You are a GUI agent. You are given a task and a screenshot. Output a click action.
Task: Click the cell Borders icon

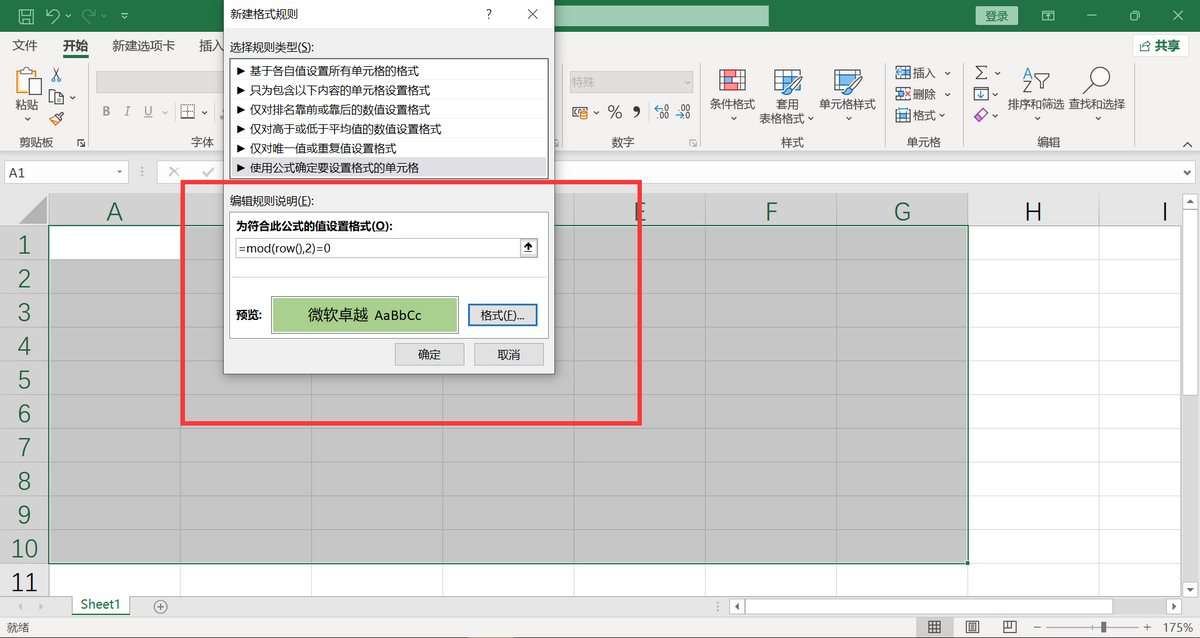[186, 112]
